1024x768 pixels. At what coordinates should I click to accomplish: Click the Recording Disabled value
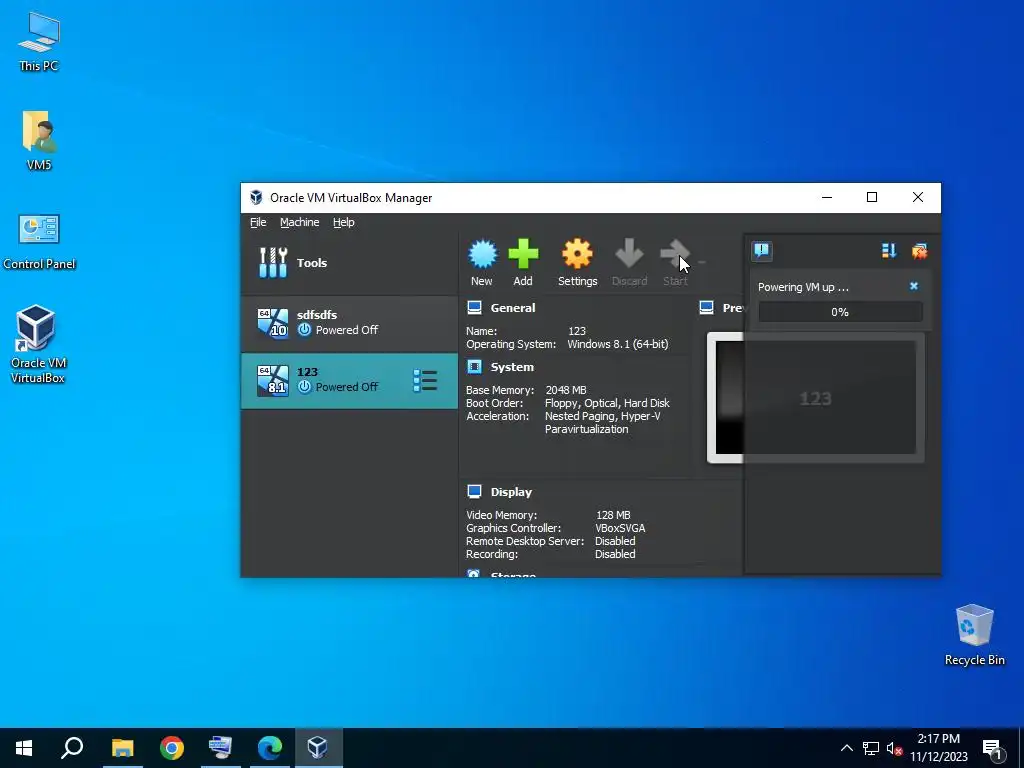pyautogui.click(x=615, y=554)
